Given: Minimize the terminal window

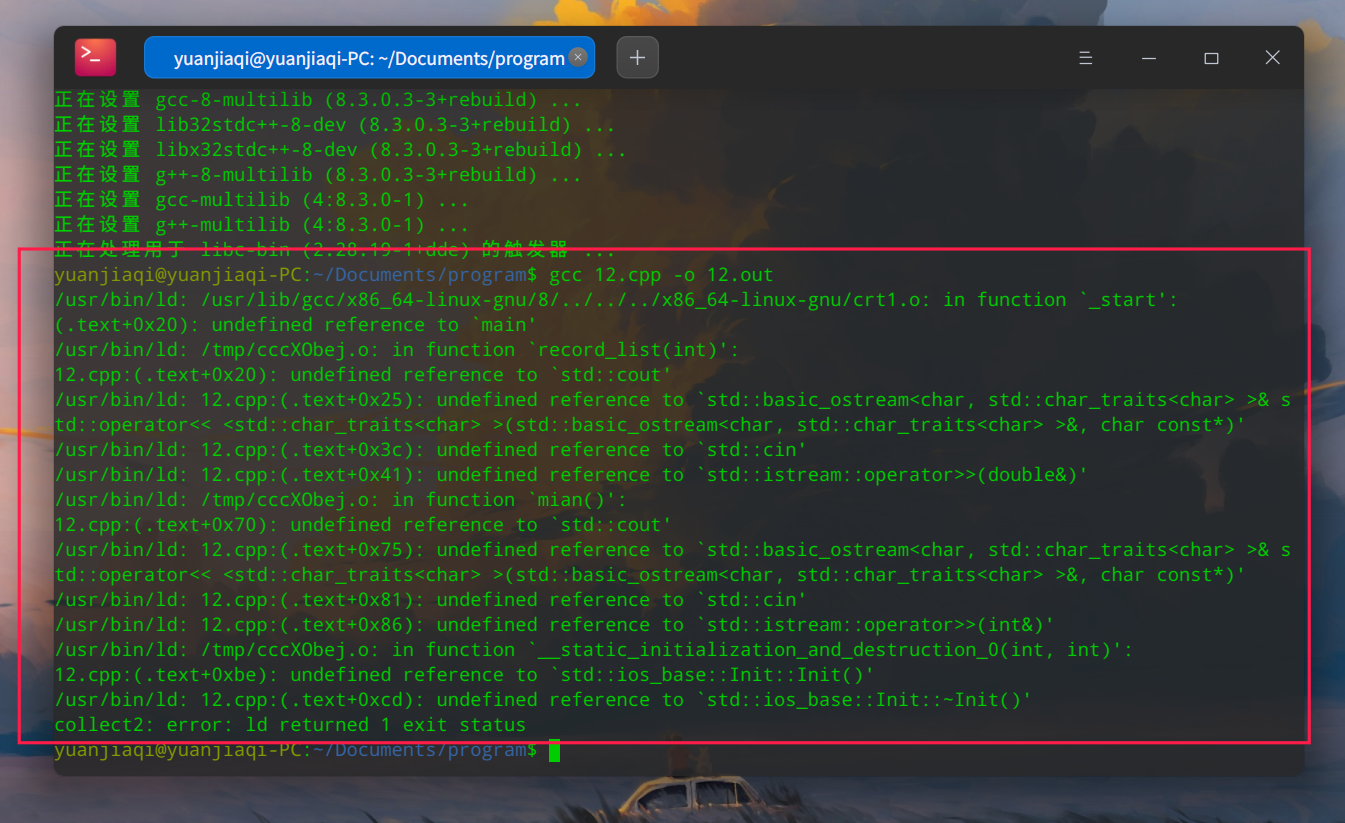Looking at the screenshot, I should click(x=1149, y=58).
